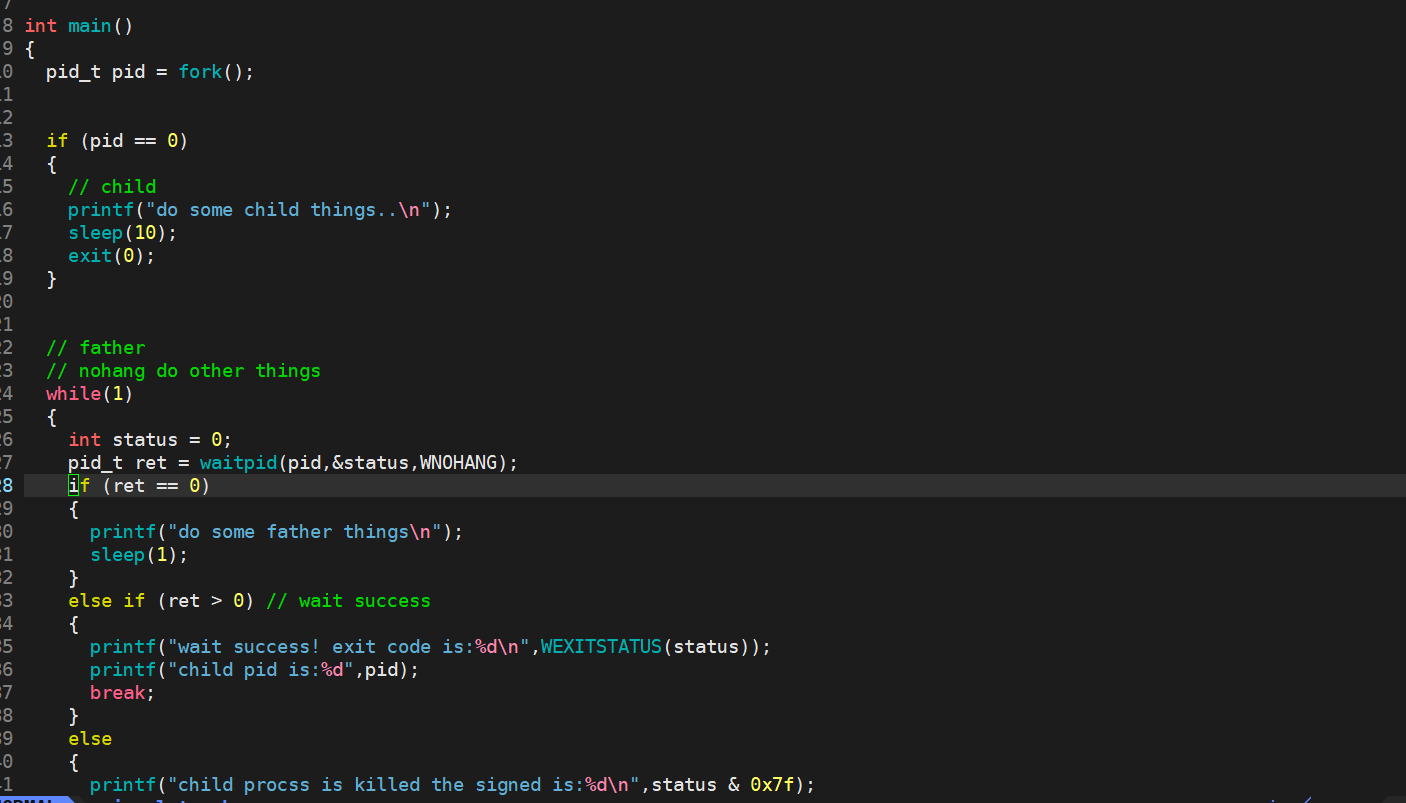
Task: Click the 'break;' statement
Action: pos(123,693)
